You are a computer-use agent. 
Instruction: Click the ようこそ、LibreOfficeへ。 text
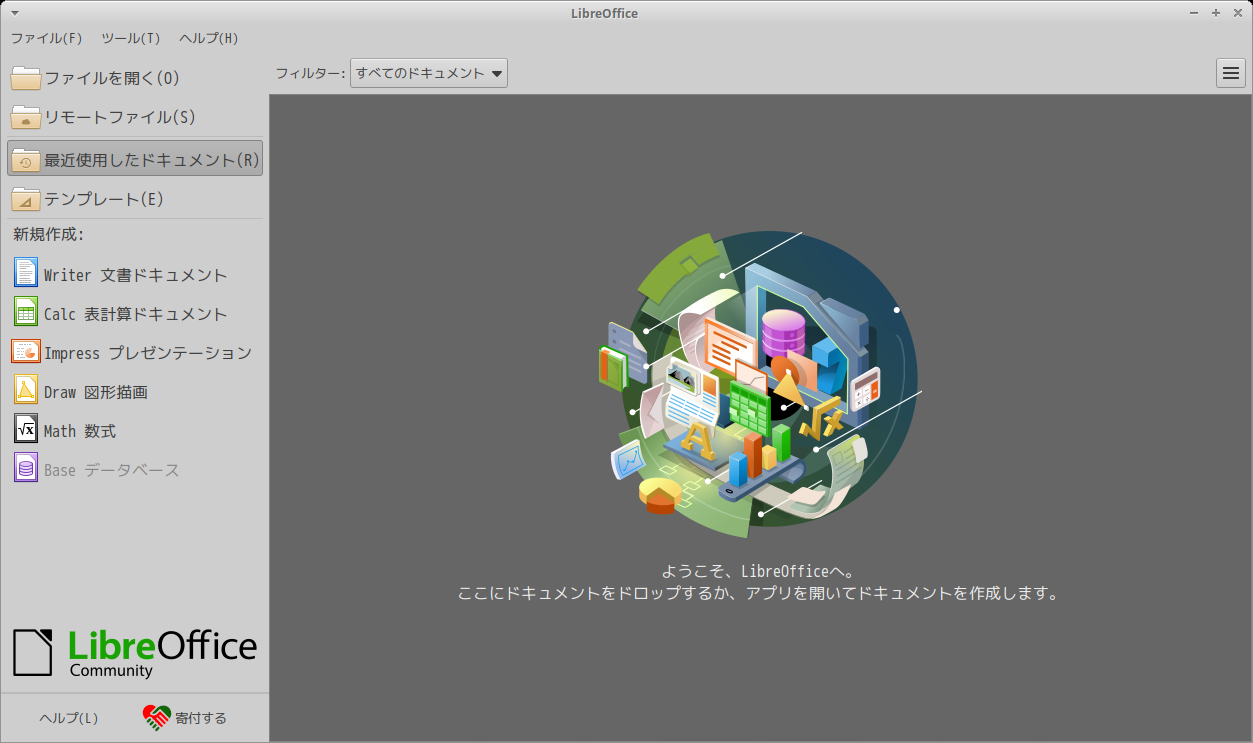(x=757, y=571)
